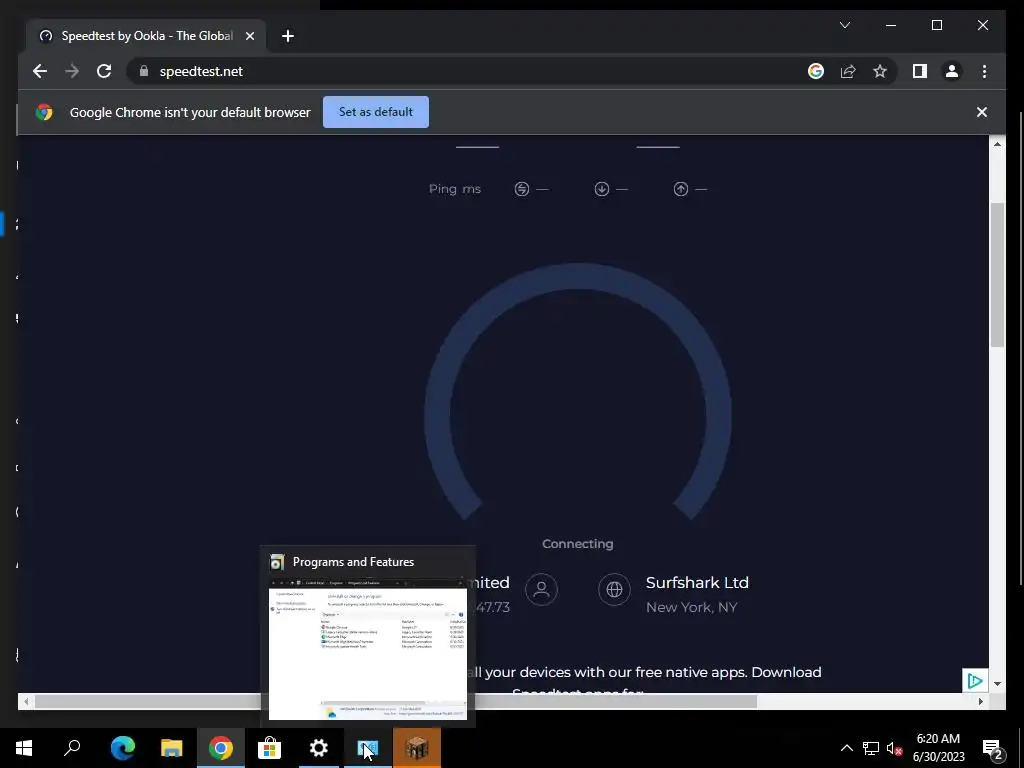Switch to Google Chrome taskbar icon
This screenshot has height=768, width=1024.
tap(220, 748)
